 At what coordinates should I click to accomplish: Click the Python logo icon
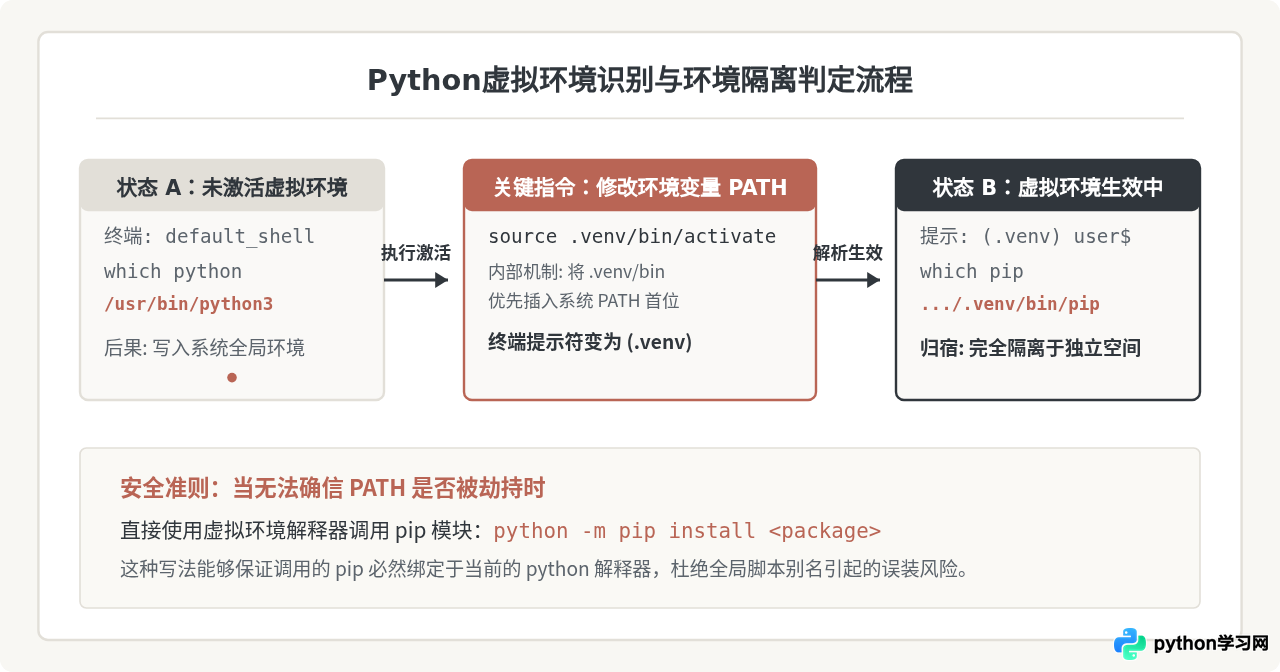(1130, 644)
